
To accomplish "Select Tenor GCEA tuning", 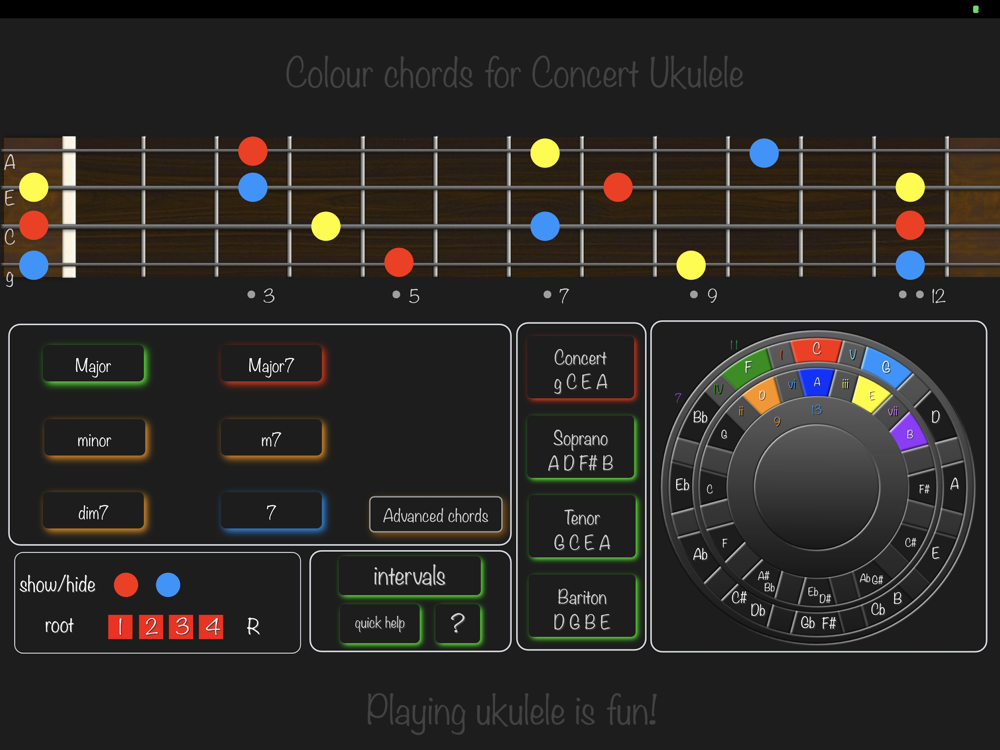I will click(582, 529).
